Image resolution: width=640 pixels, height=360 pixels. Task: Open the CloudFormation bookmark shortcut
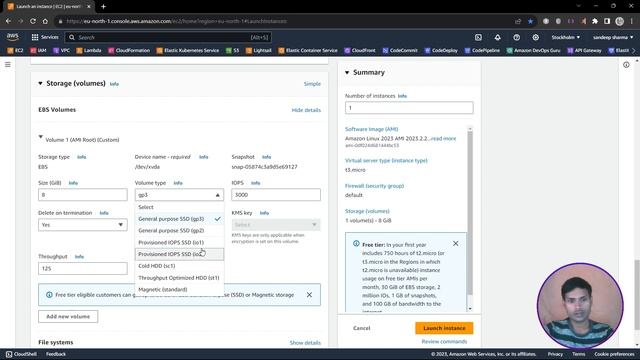pyautogui.click(x=129, y=51)
